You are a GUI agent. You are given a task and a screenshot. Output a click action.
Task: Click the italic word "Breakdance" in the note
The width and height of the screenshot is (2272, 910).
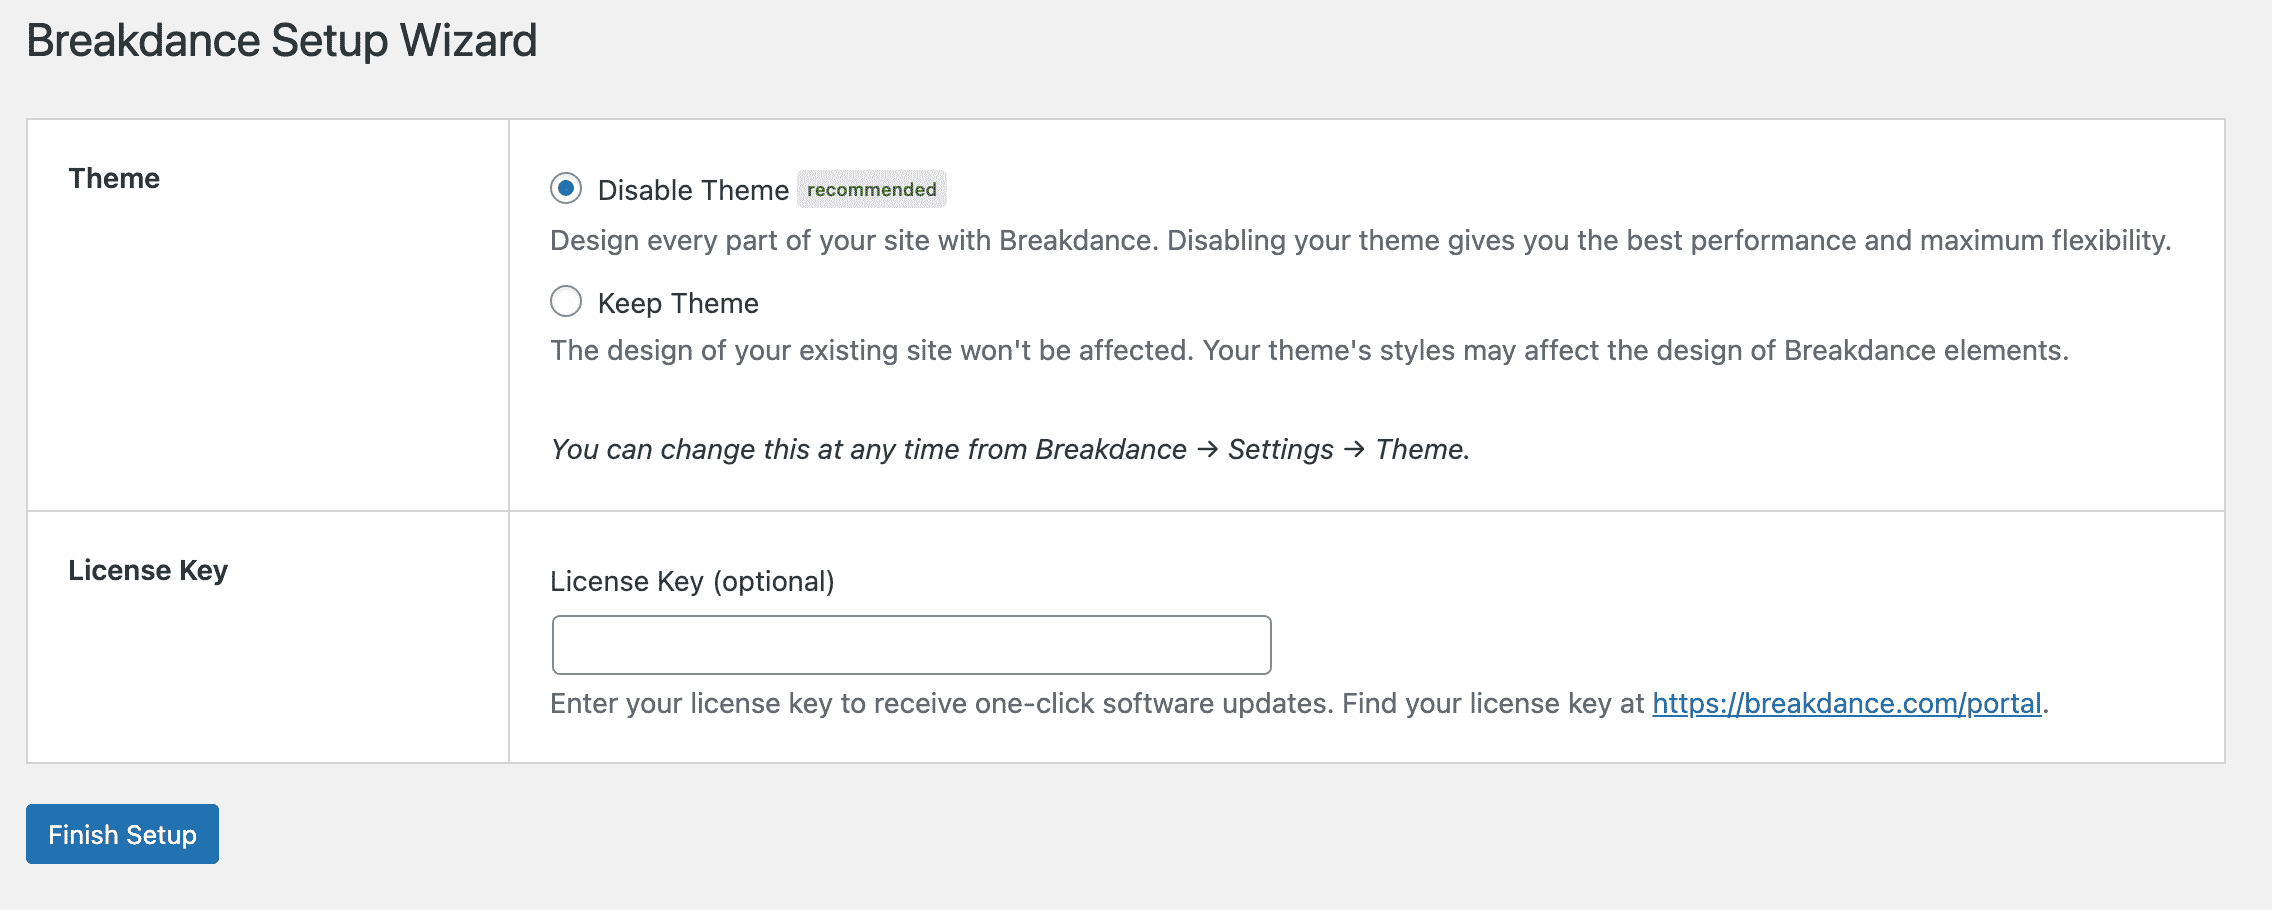(x=1110, y=449)
